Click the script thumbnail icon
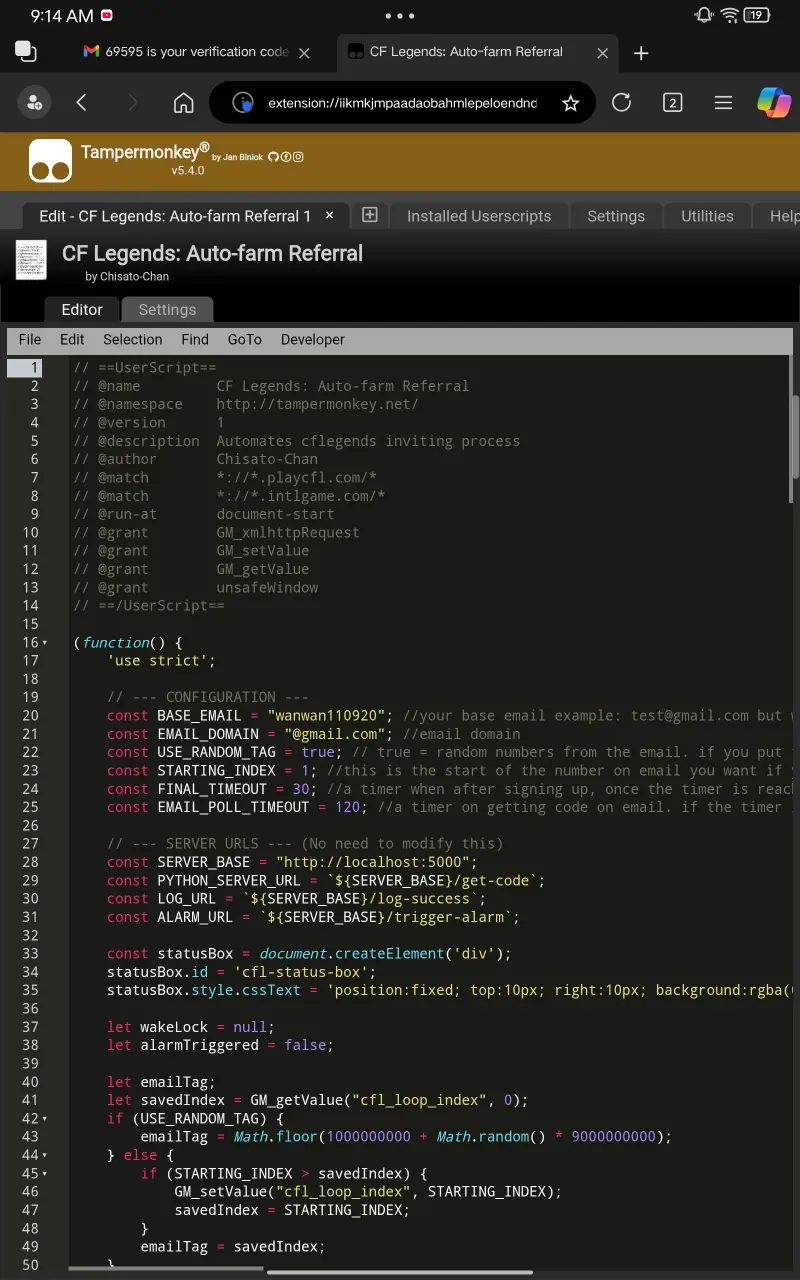Screen dimensions: 800x1280 coord(31,260)
